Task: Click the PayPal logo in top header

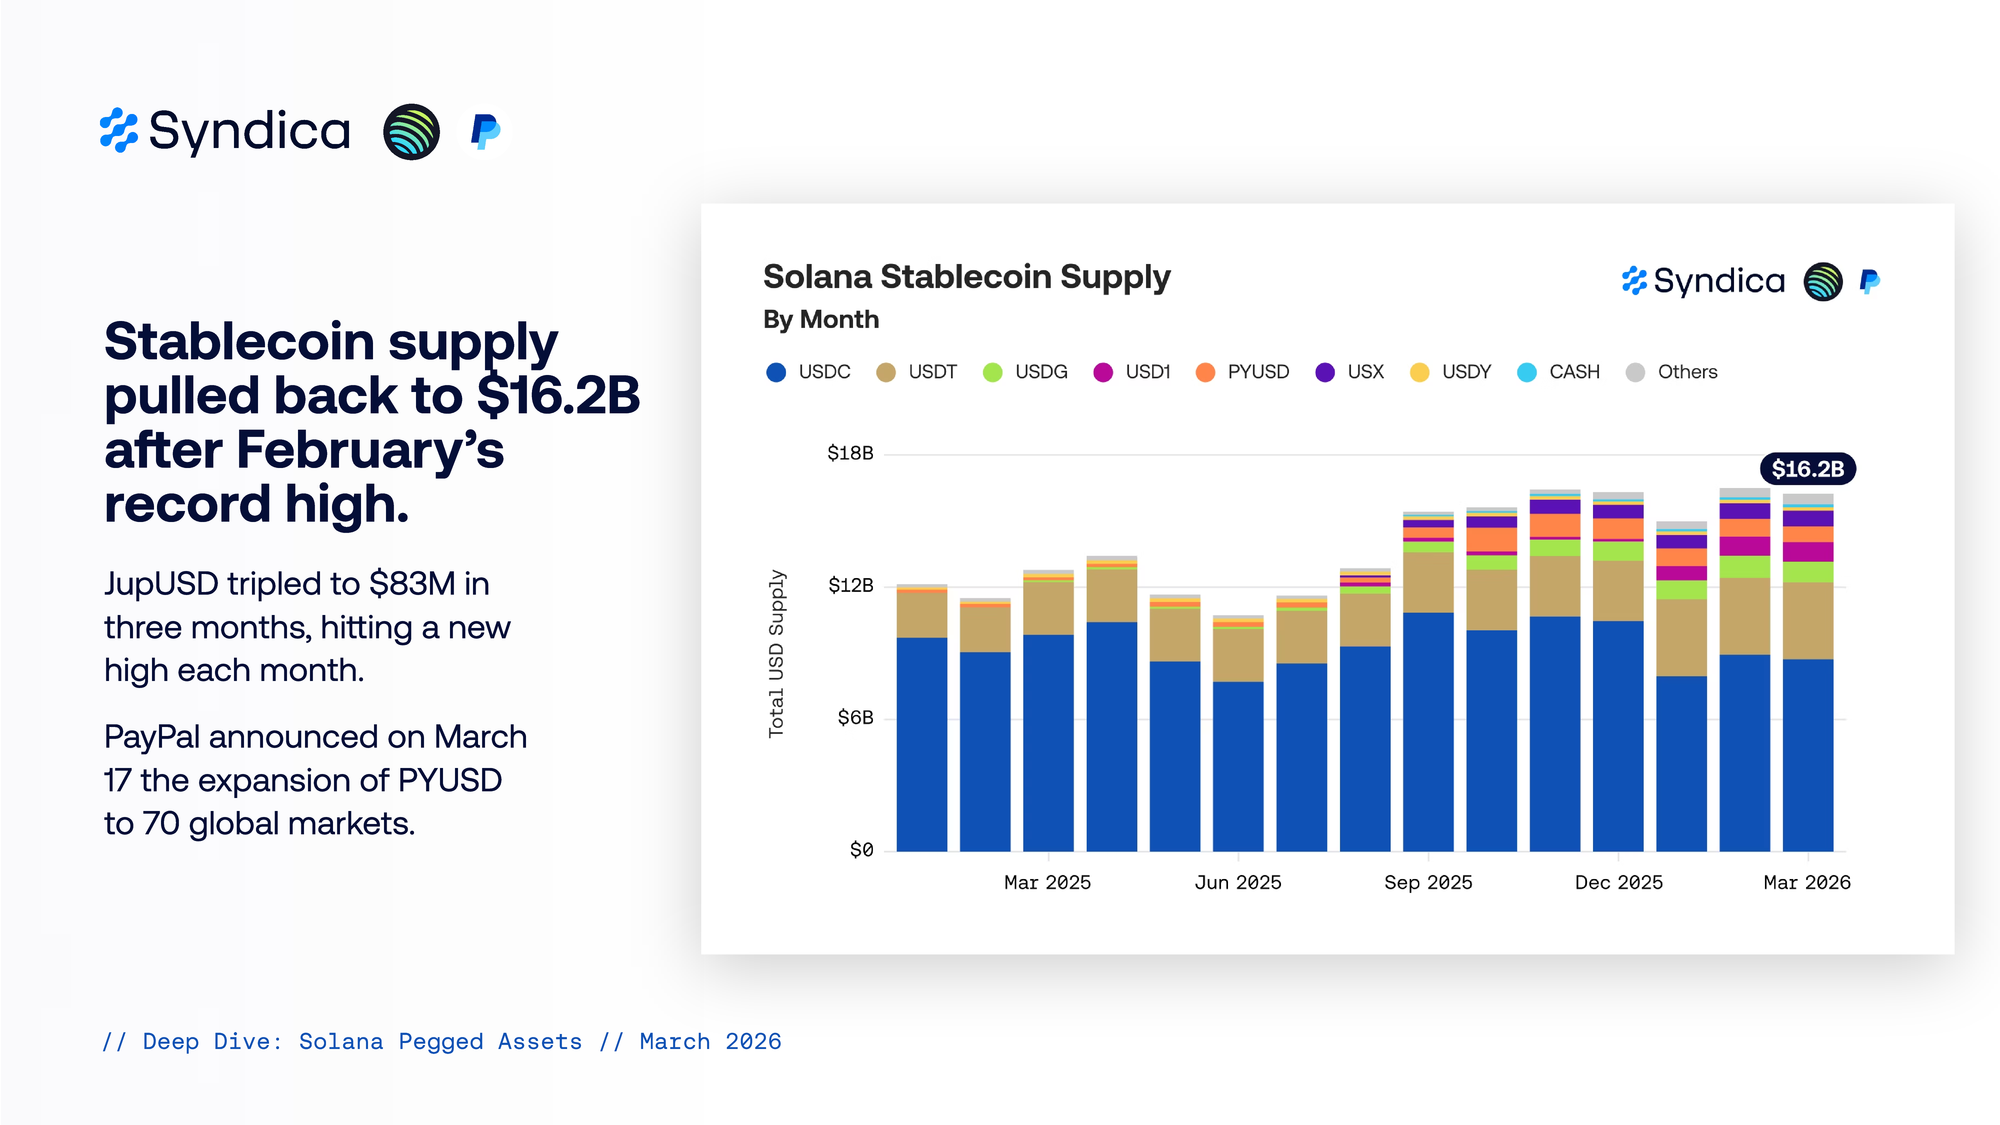Action: [485, 131]
